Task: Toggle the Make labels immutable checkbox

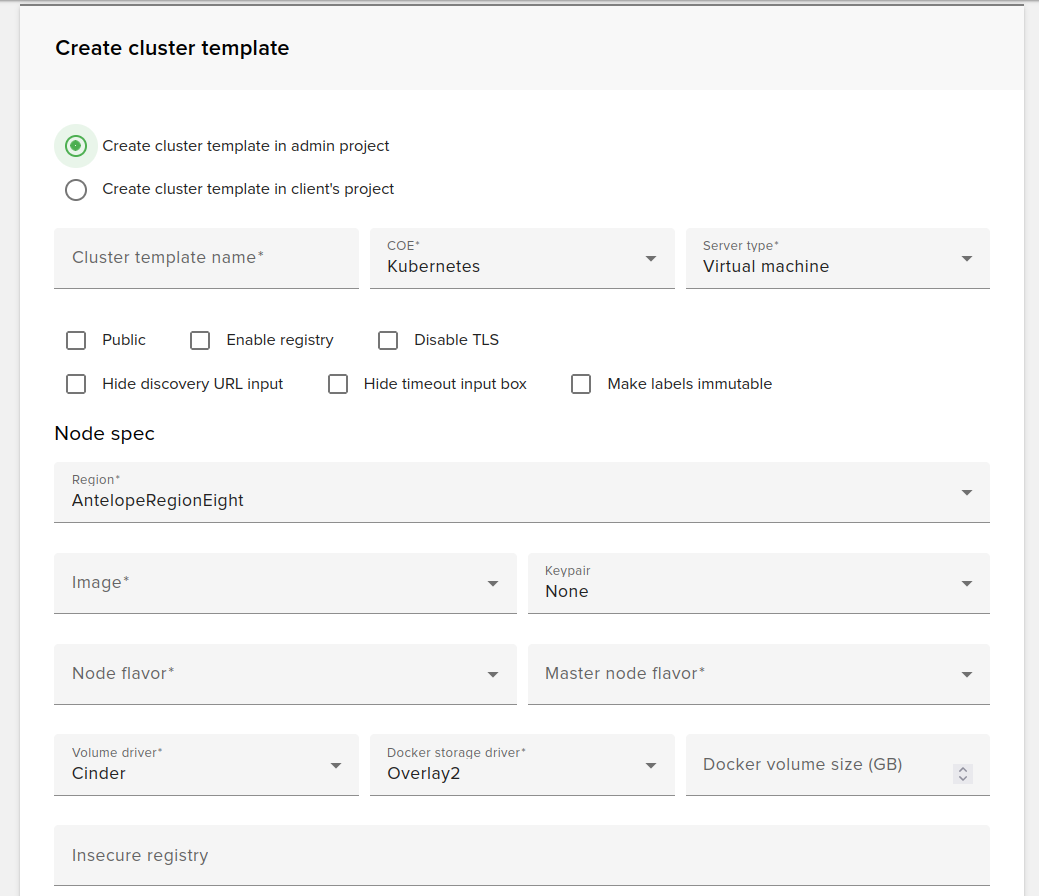Action: (581, 384)
